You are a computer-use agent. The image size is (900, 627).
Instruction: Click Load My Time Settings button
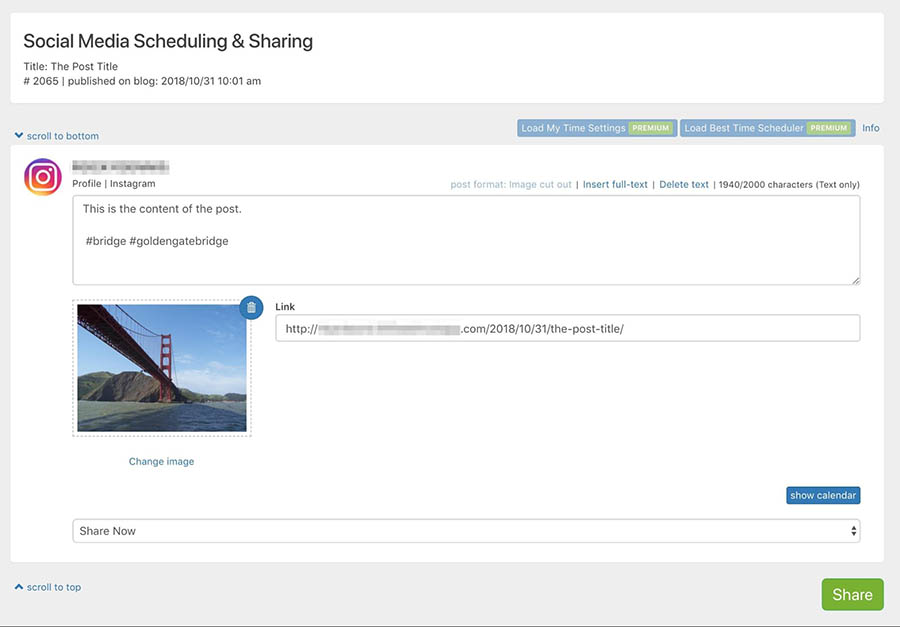[596, 128]
